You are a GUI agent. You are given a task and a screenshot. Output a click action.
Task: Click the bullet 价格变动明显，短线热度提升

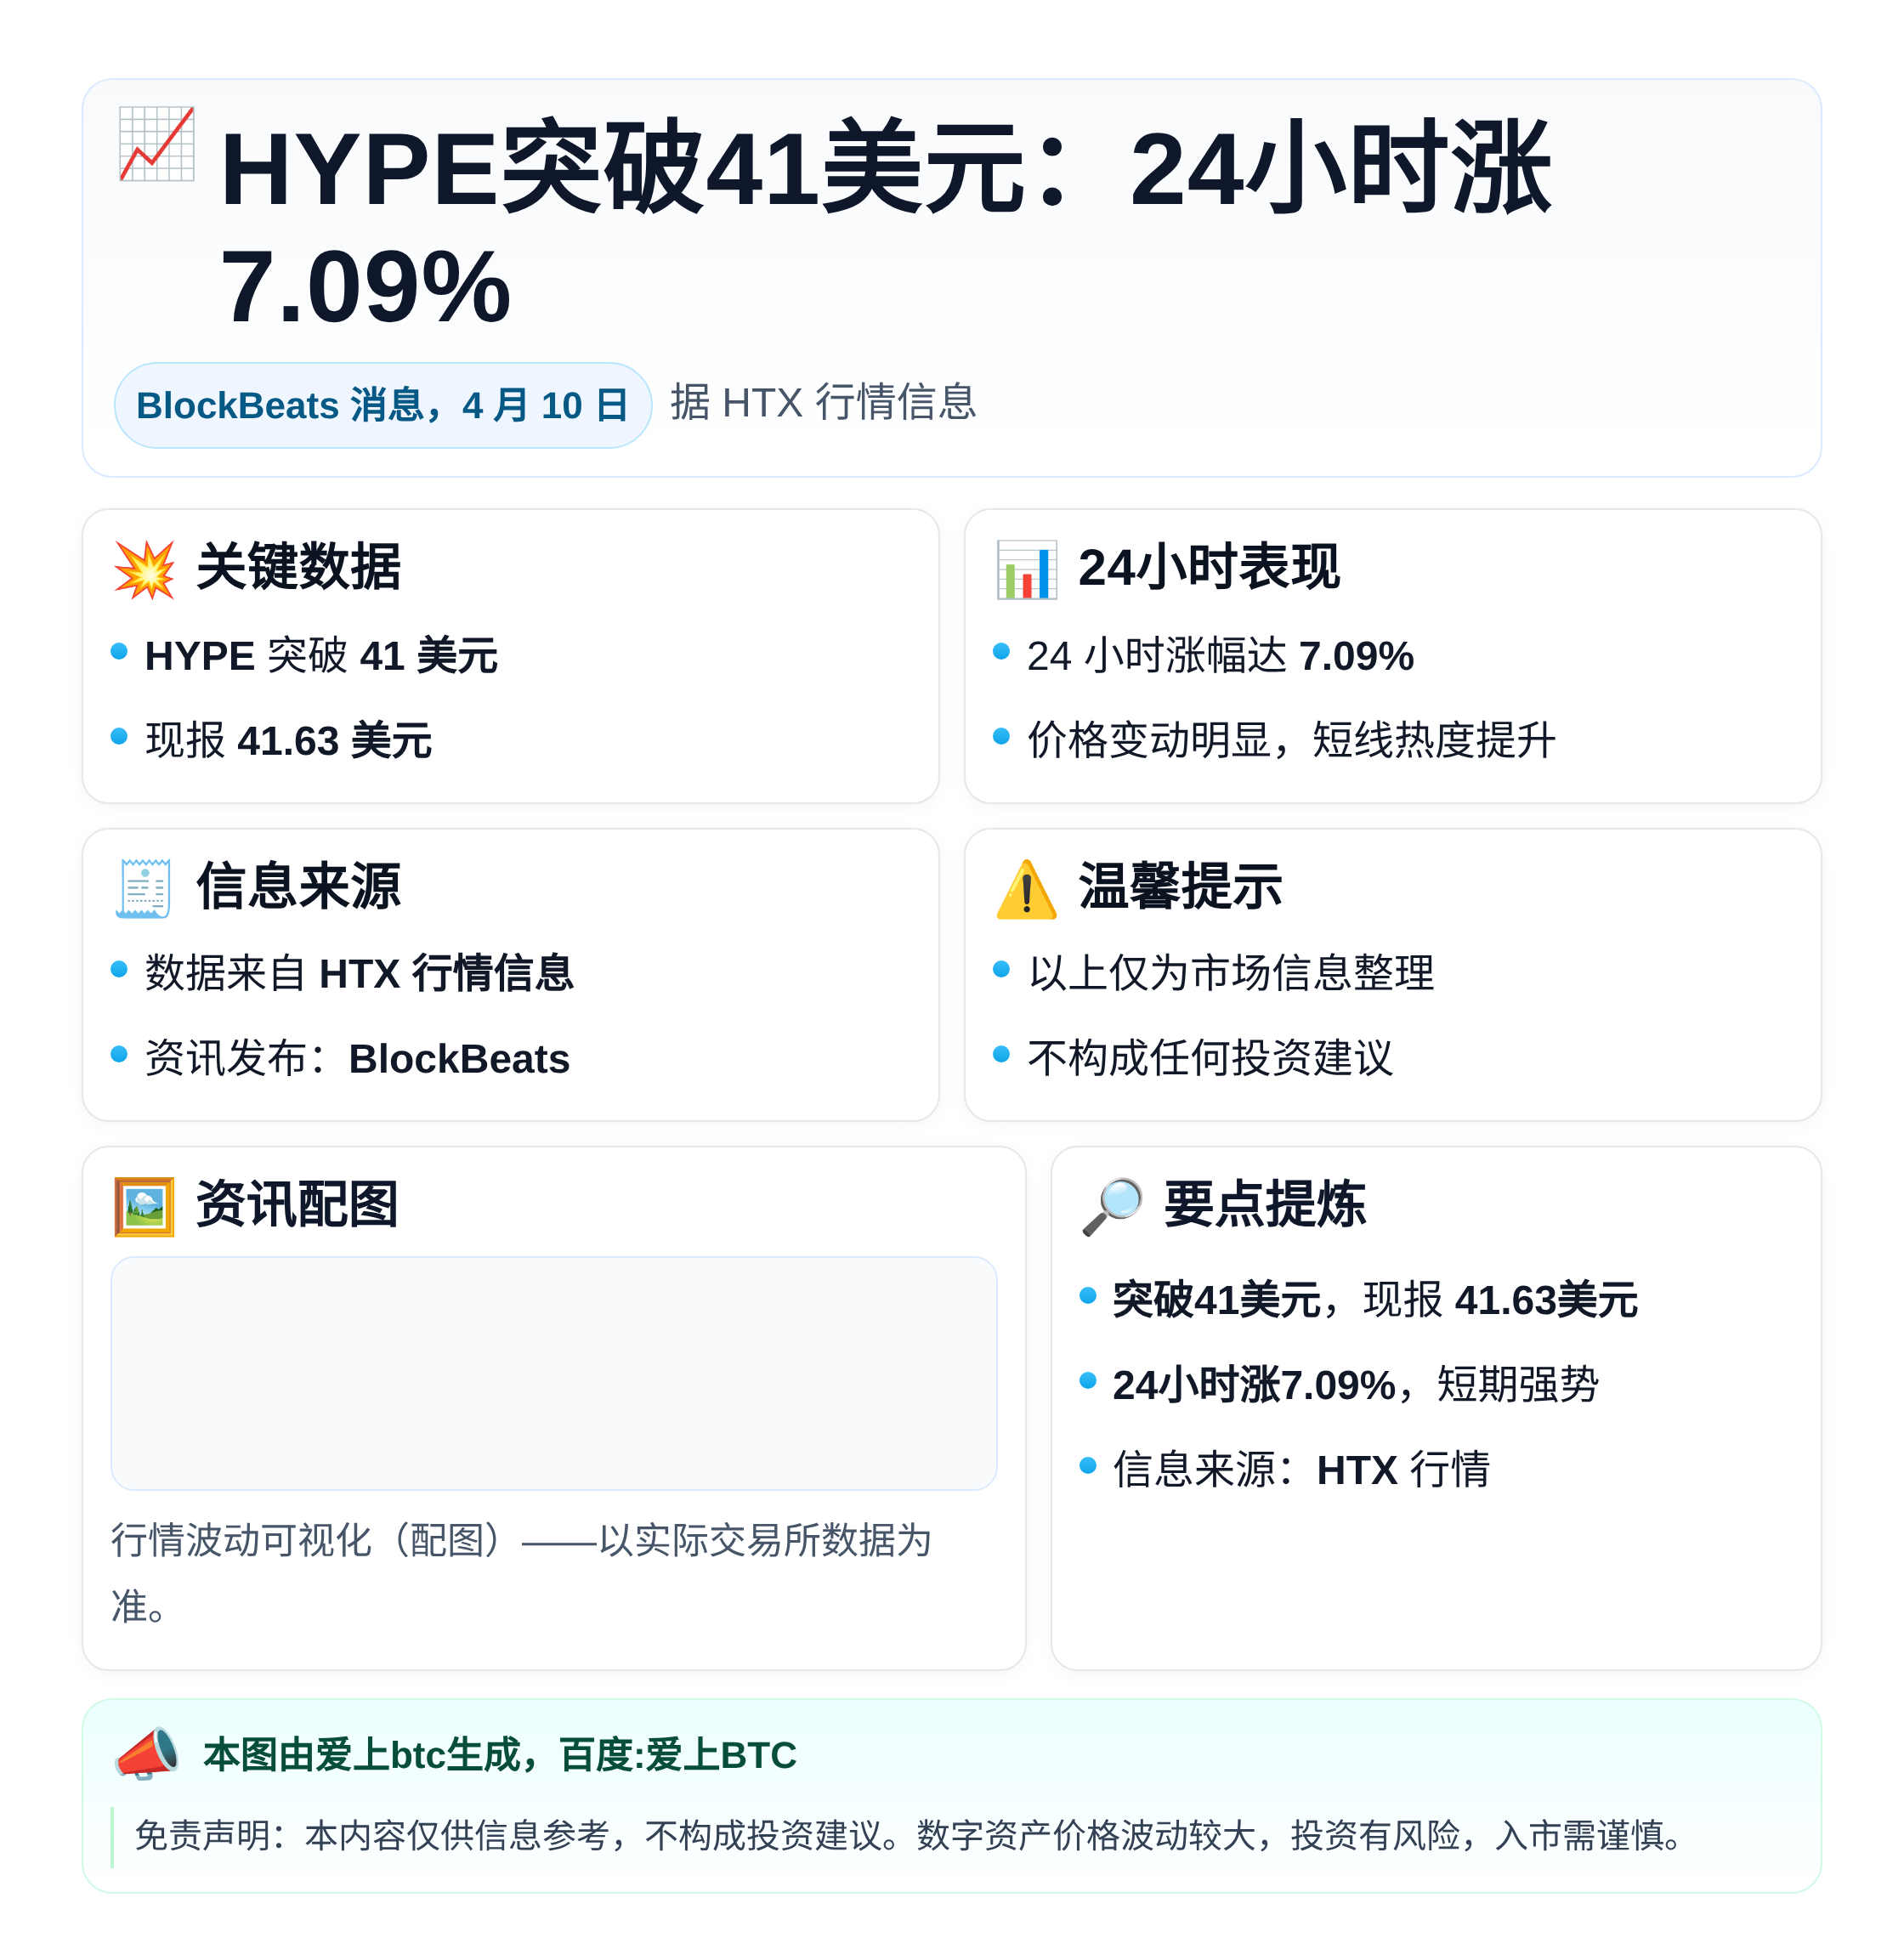1291,740
